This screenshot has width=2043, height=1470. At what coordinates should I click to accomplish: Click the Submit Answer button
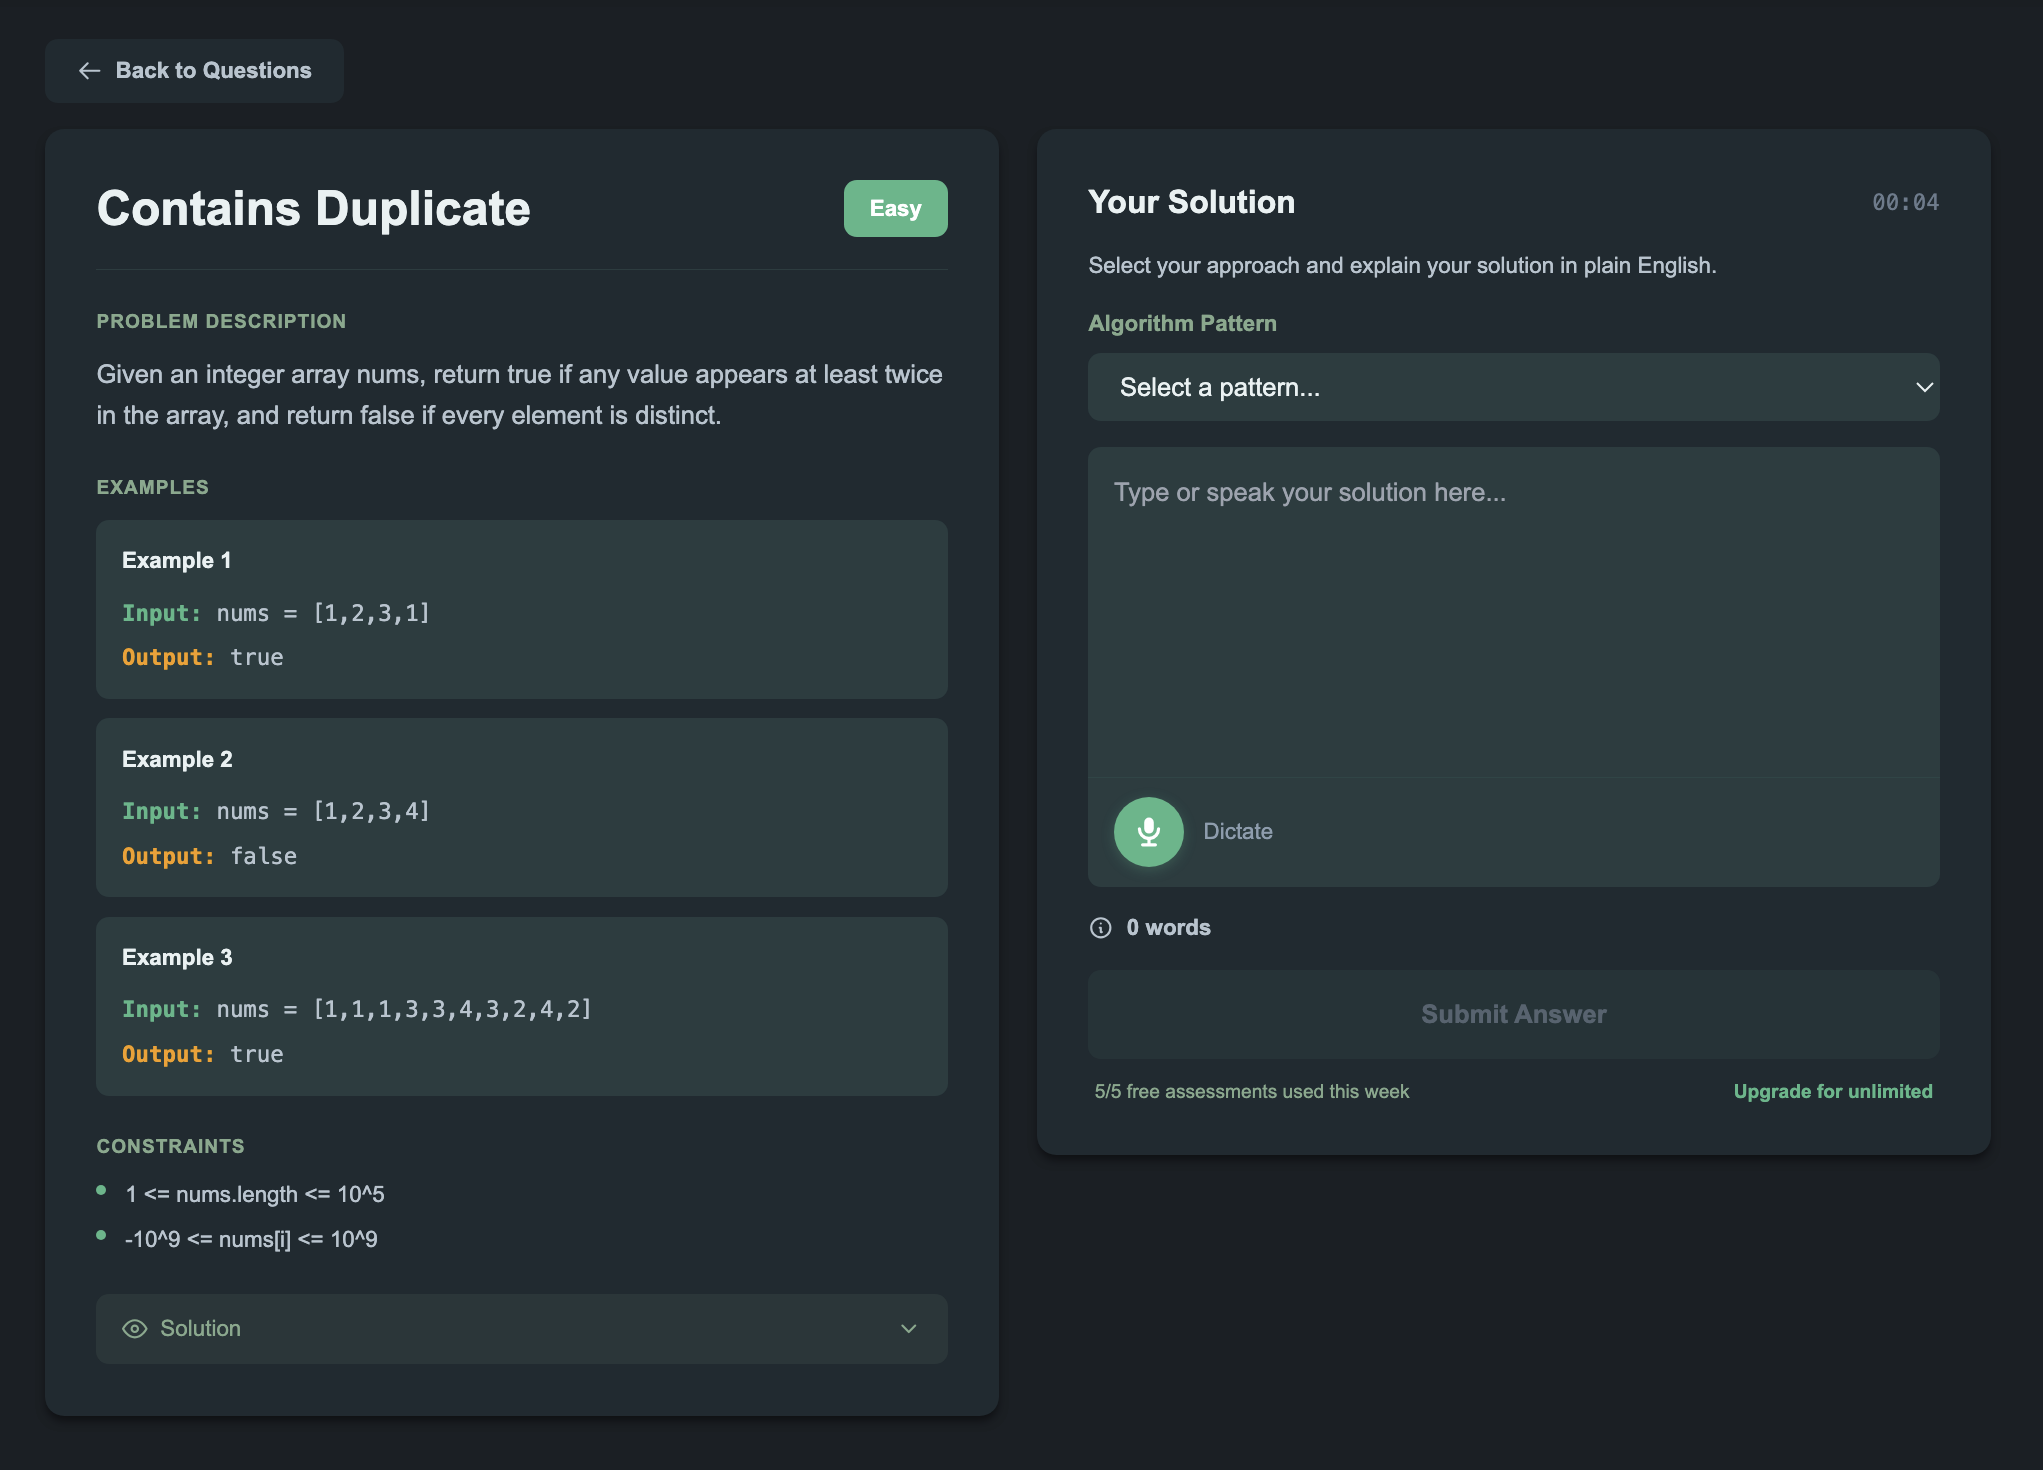[x=1512, y=1014]
